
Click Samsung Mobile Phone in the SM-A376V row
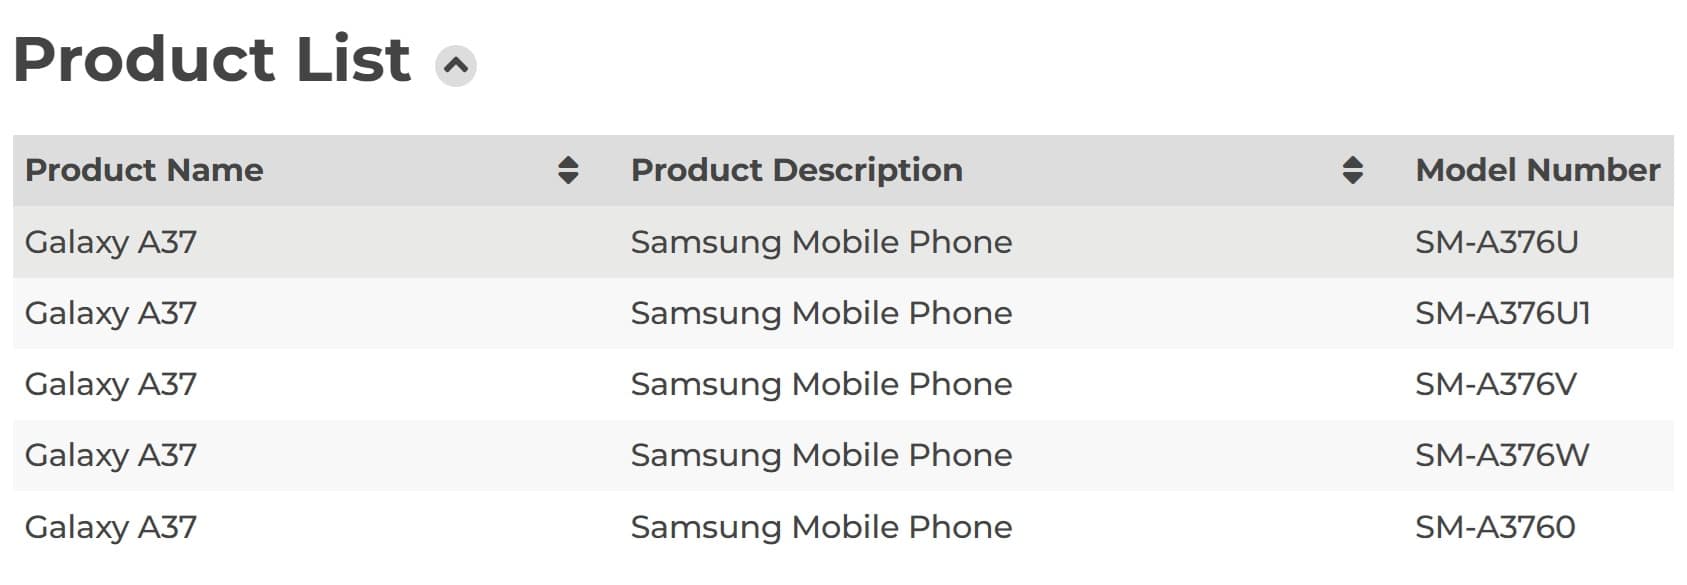821,384
